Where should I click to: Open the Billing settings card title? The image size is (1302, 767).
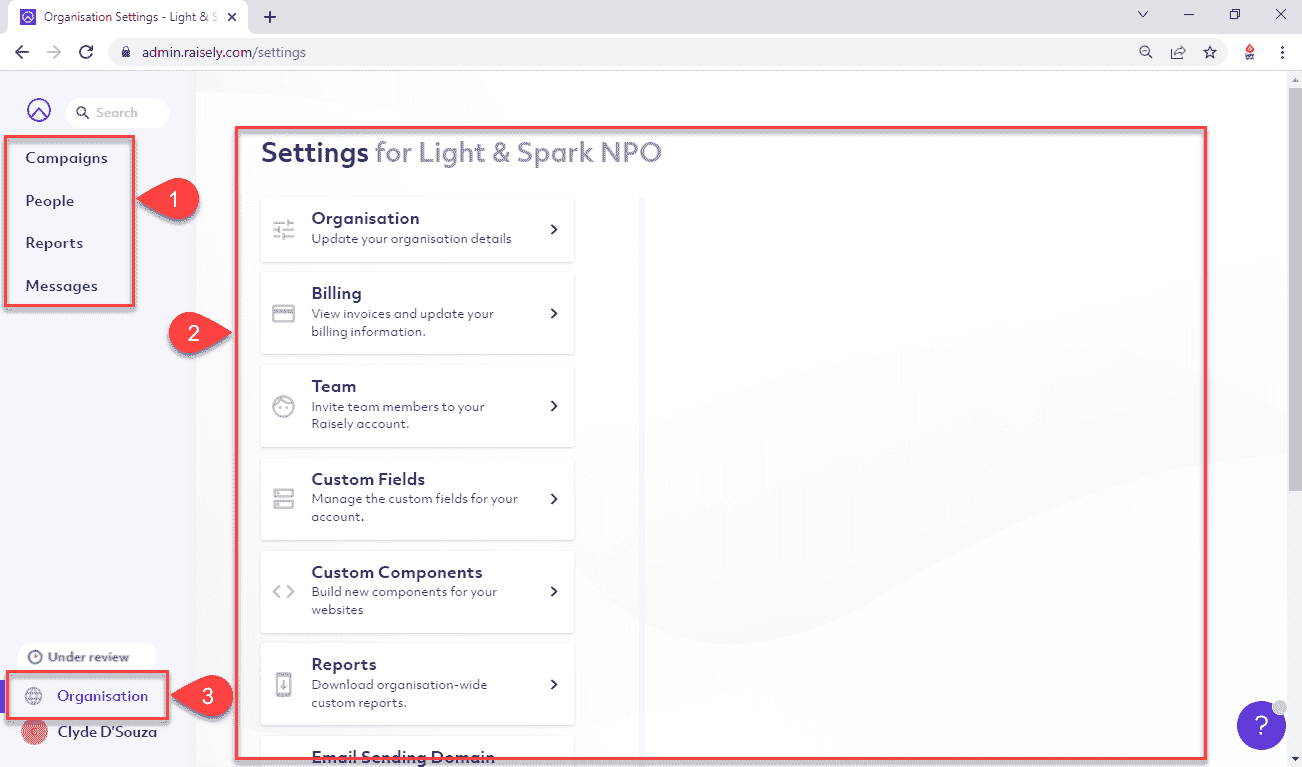pos(337,293)
